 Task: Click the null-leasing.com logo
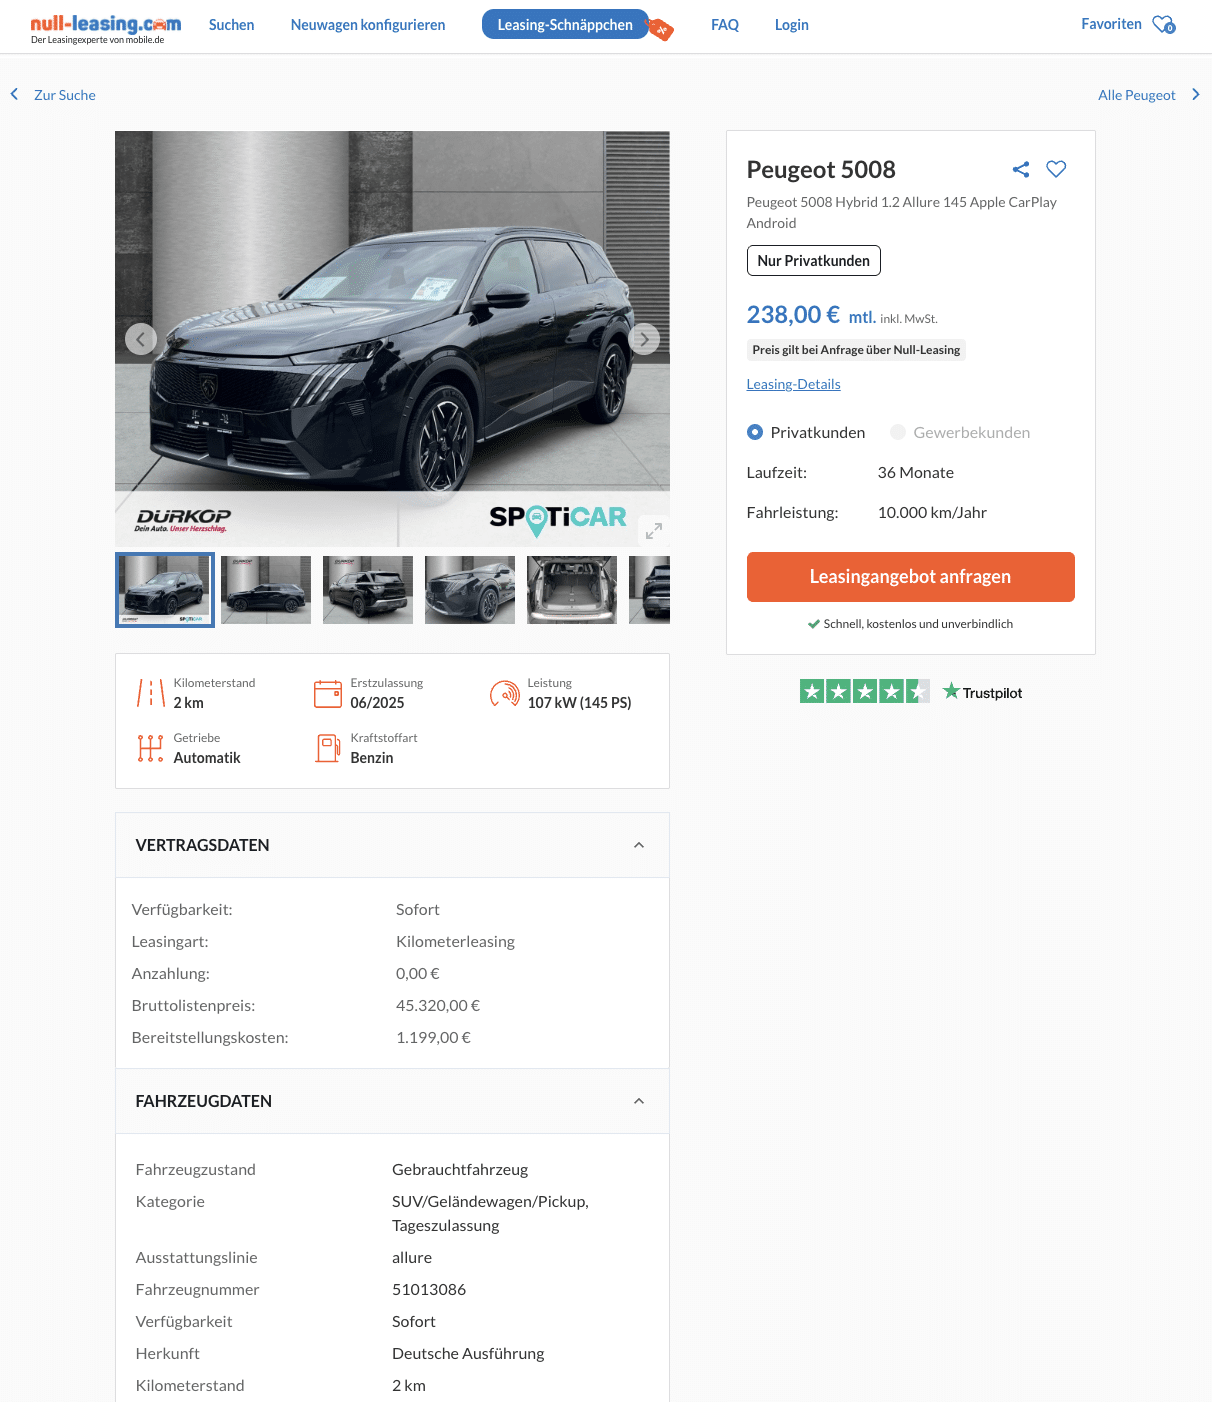(x=105, y=28)
